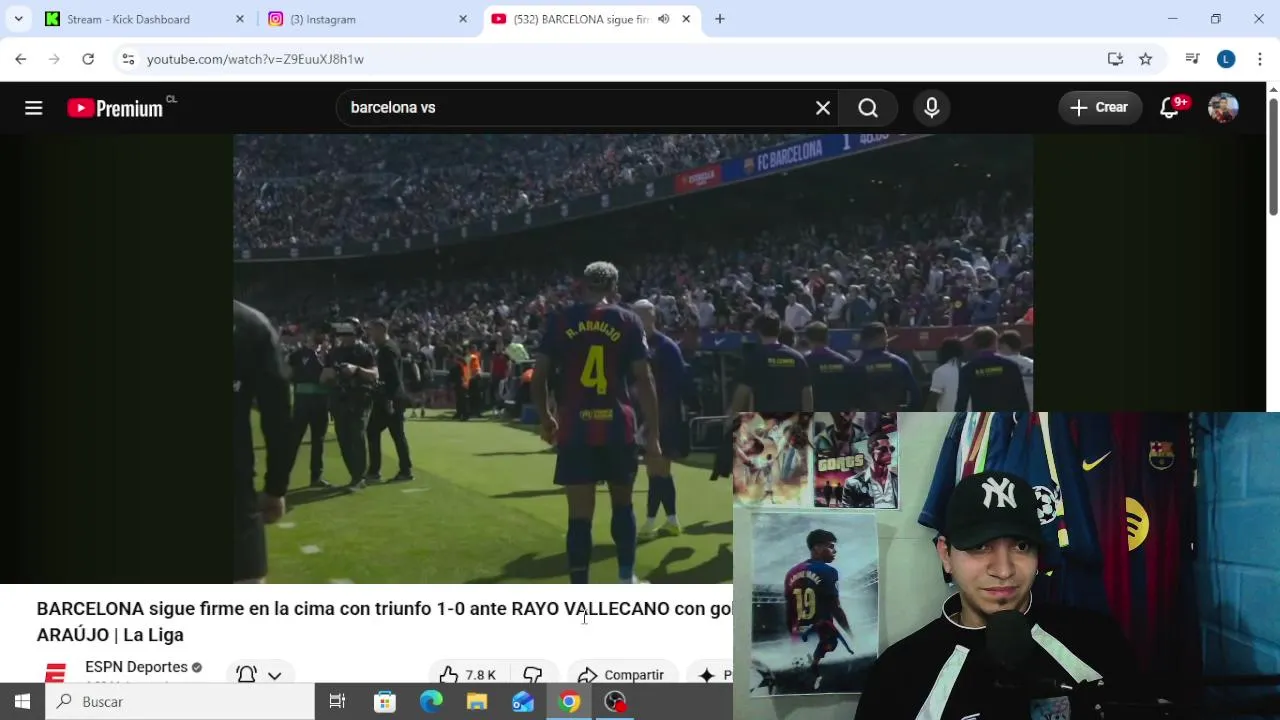Click the video title text
Viewport: 1280px width, 720px height.
[384, 621]
